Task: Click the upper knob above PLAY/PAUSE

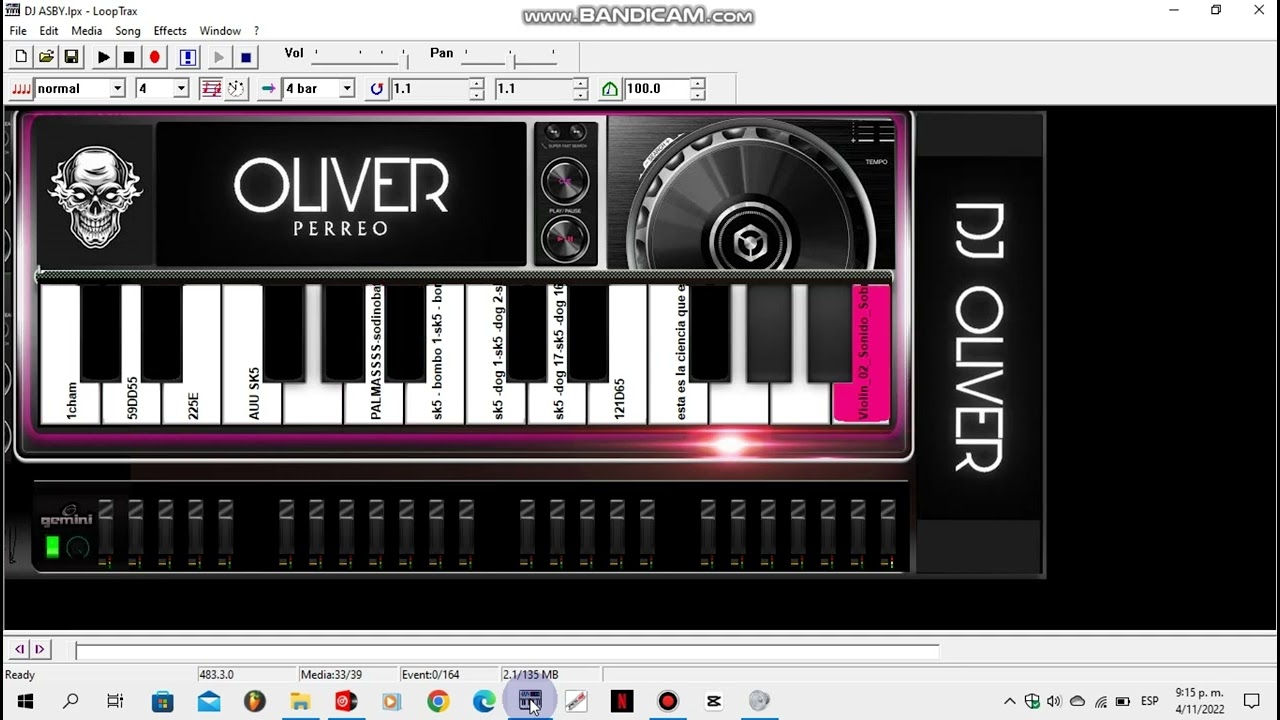Action: [x=565, y=181]
